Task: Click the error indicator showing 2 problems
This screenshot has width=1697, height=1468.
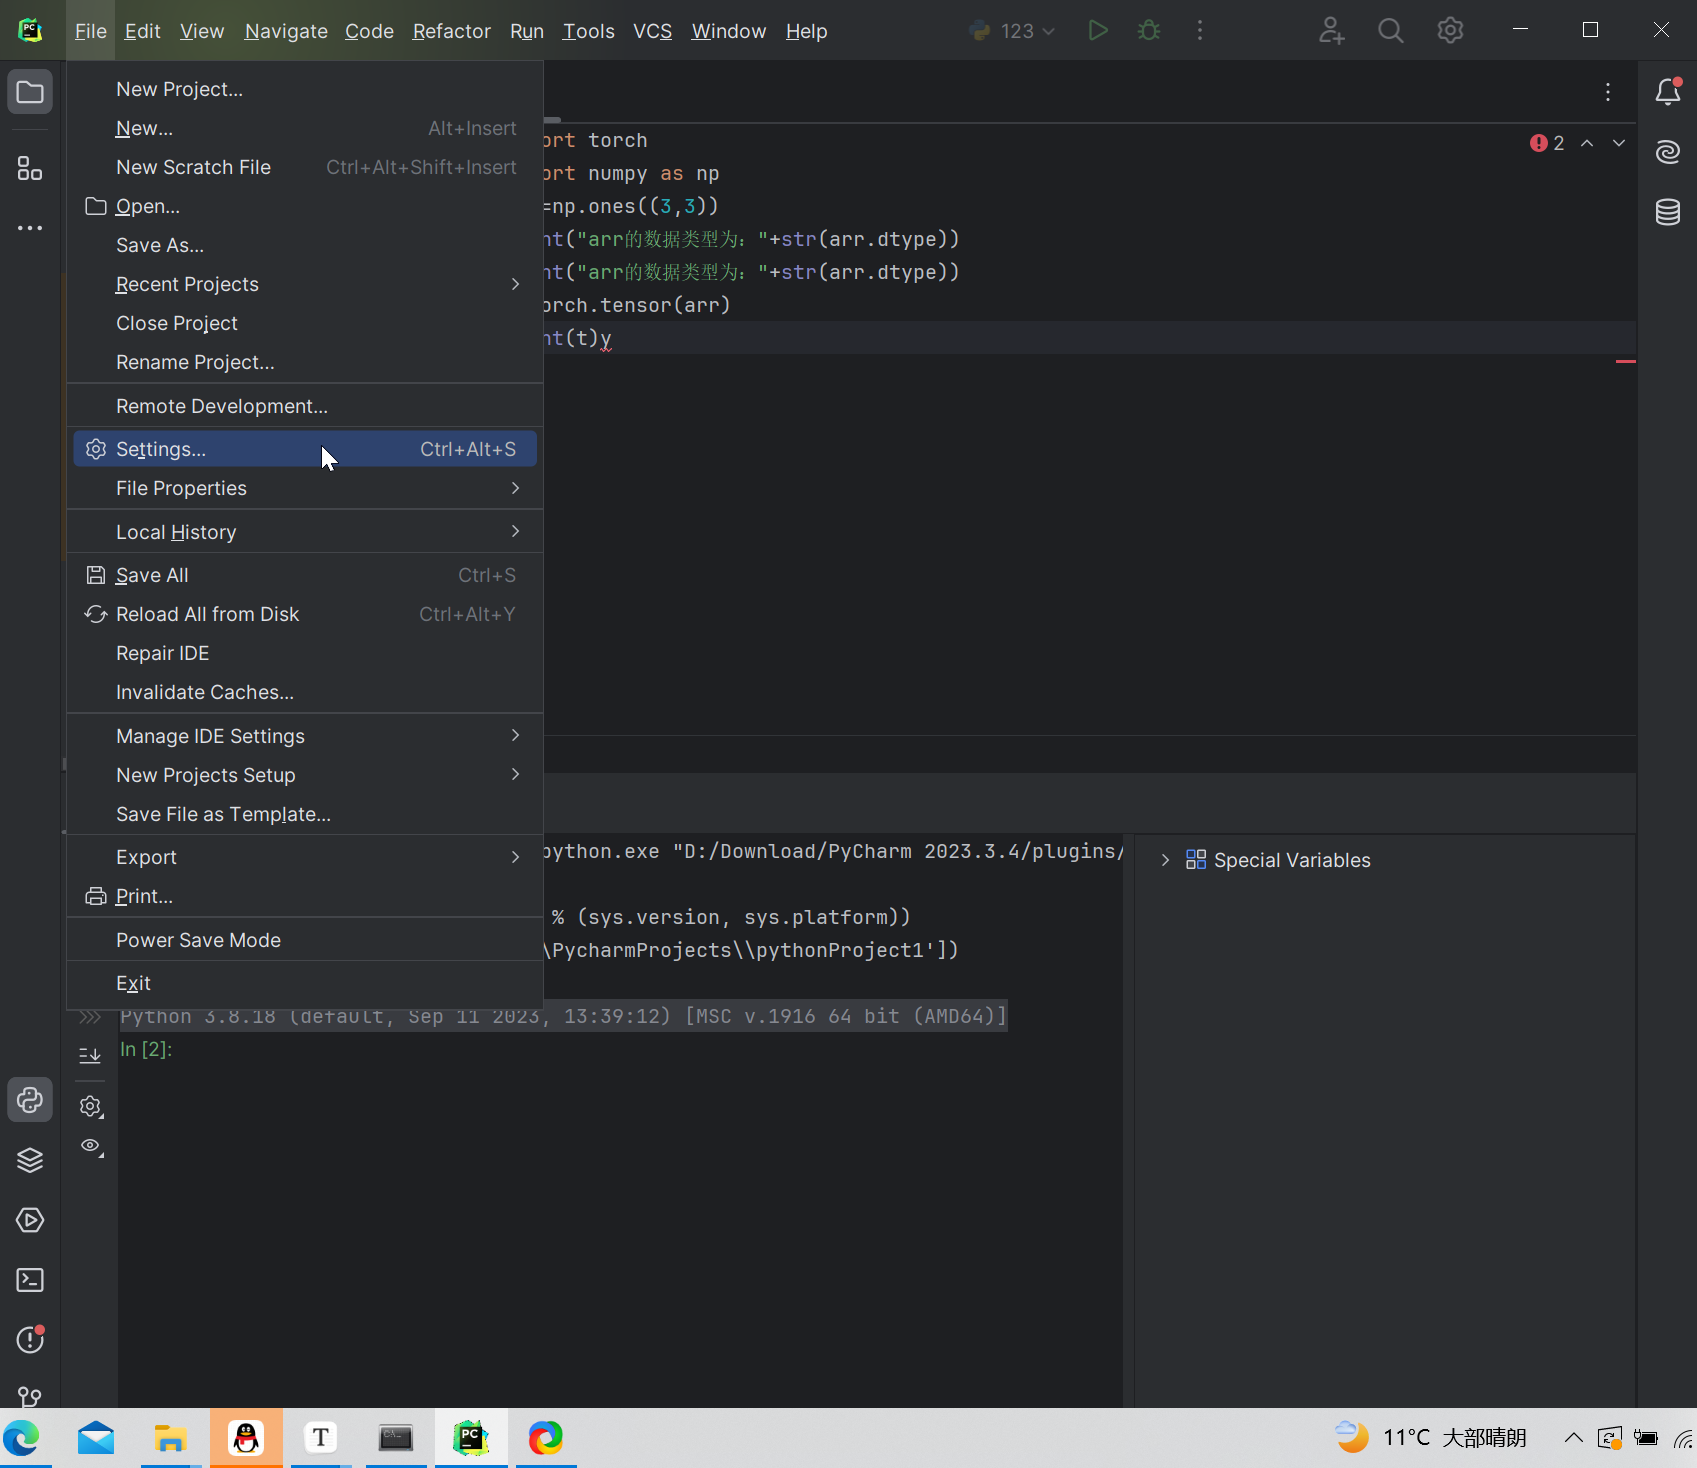Action: pyautogui.click(x=1547, y=143)
